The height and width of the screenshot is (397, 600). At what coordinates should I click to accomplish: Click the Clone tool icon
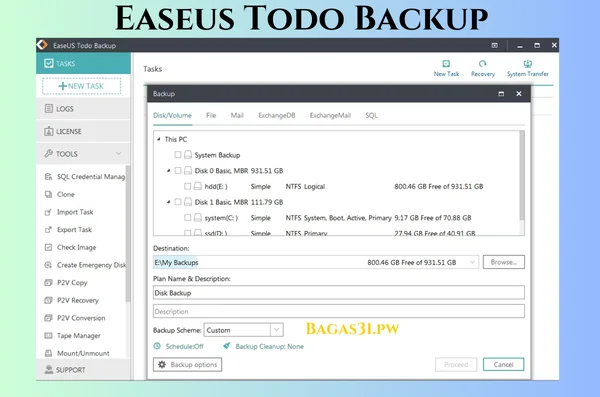click(48, 194)
